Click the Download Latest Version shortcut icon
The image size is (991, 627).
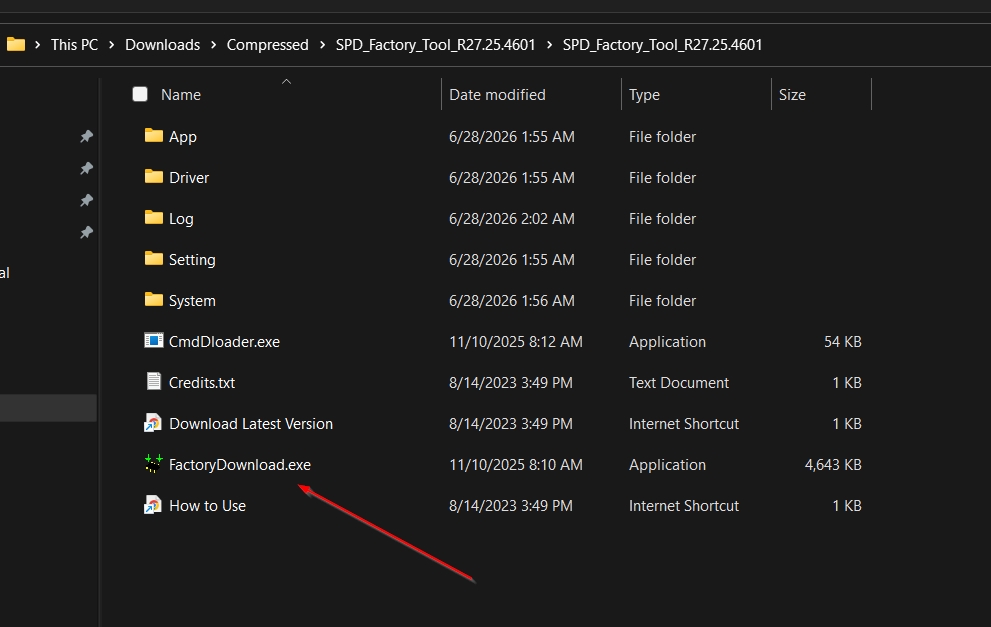pyautogui.click(x=153, y=423)
